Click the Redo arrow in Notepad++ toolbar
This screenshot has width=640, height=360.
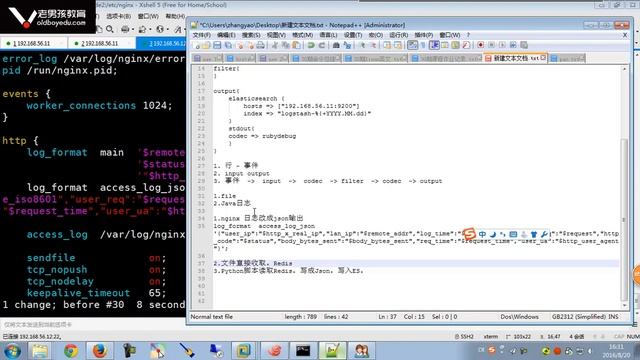coord(322,45)
